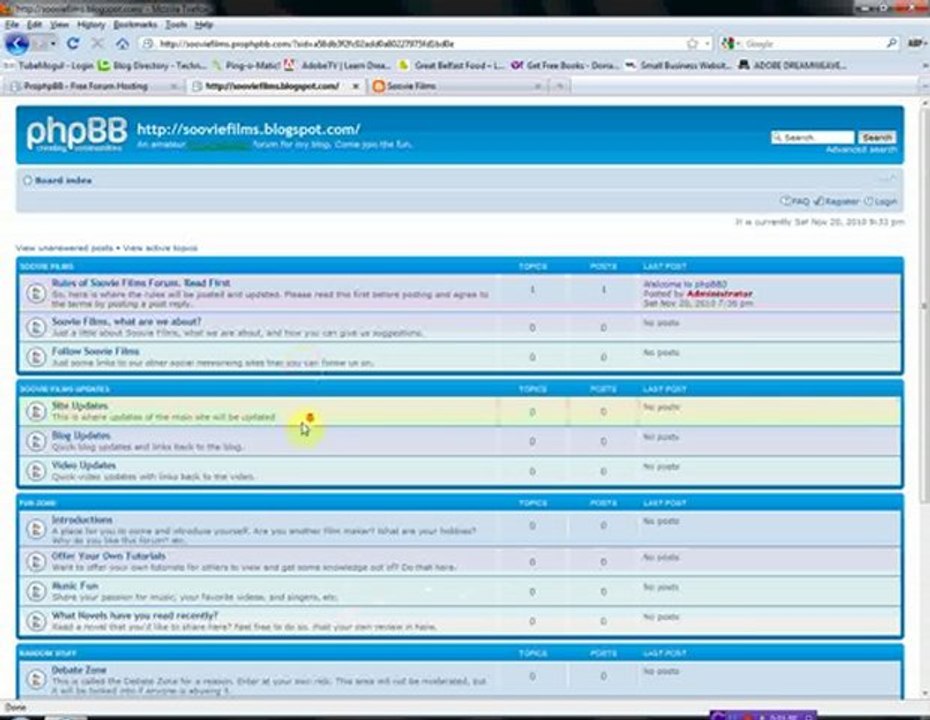Open the Edit menu
This screenshot has width=930, height=720.
pos(34,24)
